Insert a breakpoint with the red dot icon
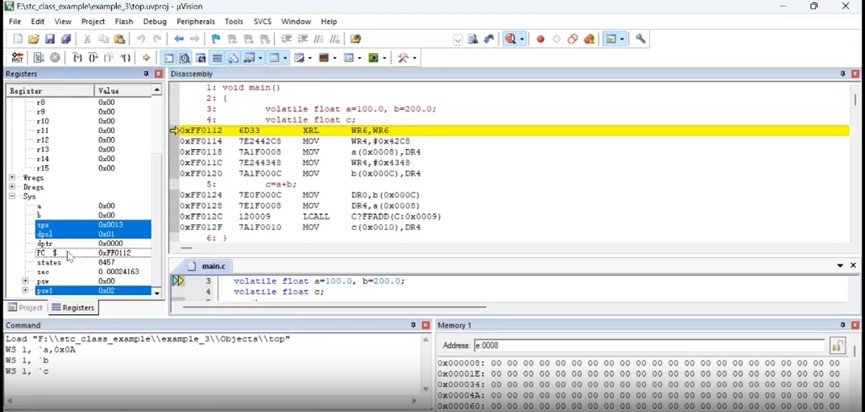The image size is (865, 412). pyautogui.click(x=541, y=39)
